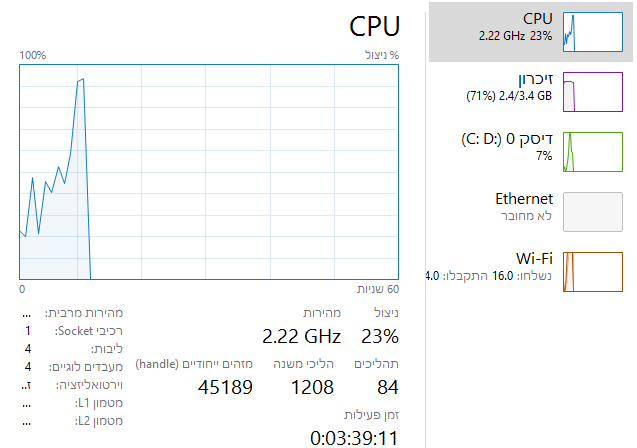637x448 pixels.
Task: Click the 2.22 GHz speed value
Action: coord(301,336)
